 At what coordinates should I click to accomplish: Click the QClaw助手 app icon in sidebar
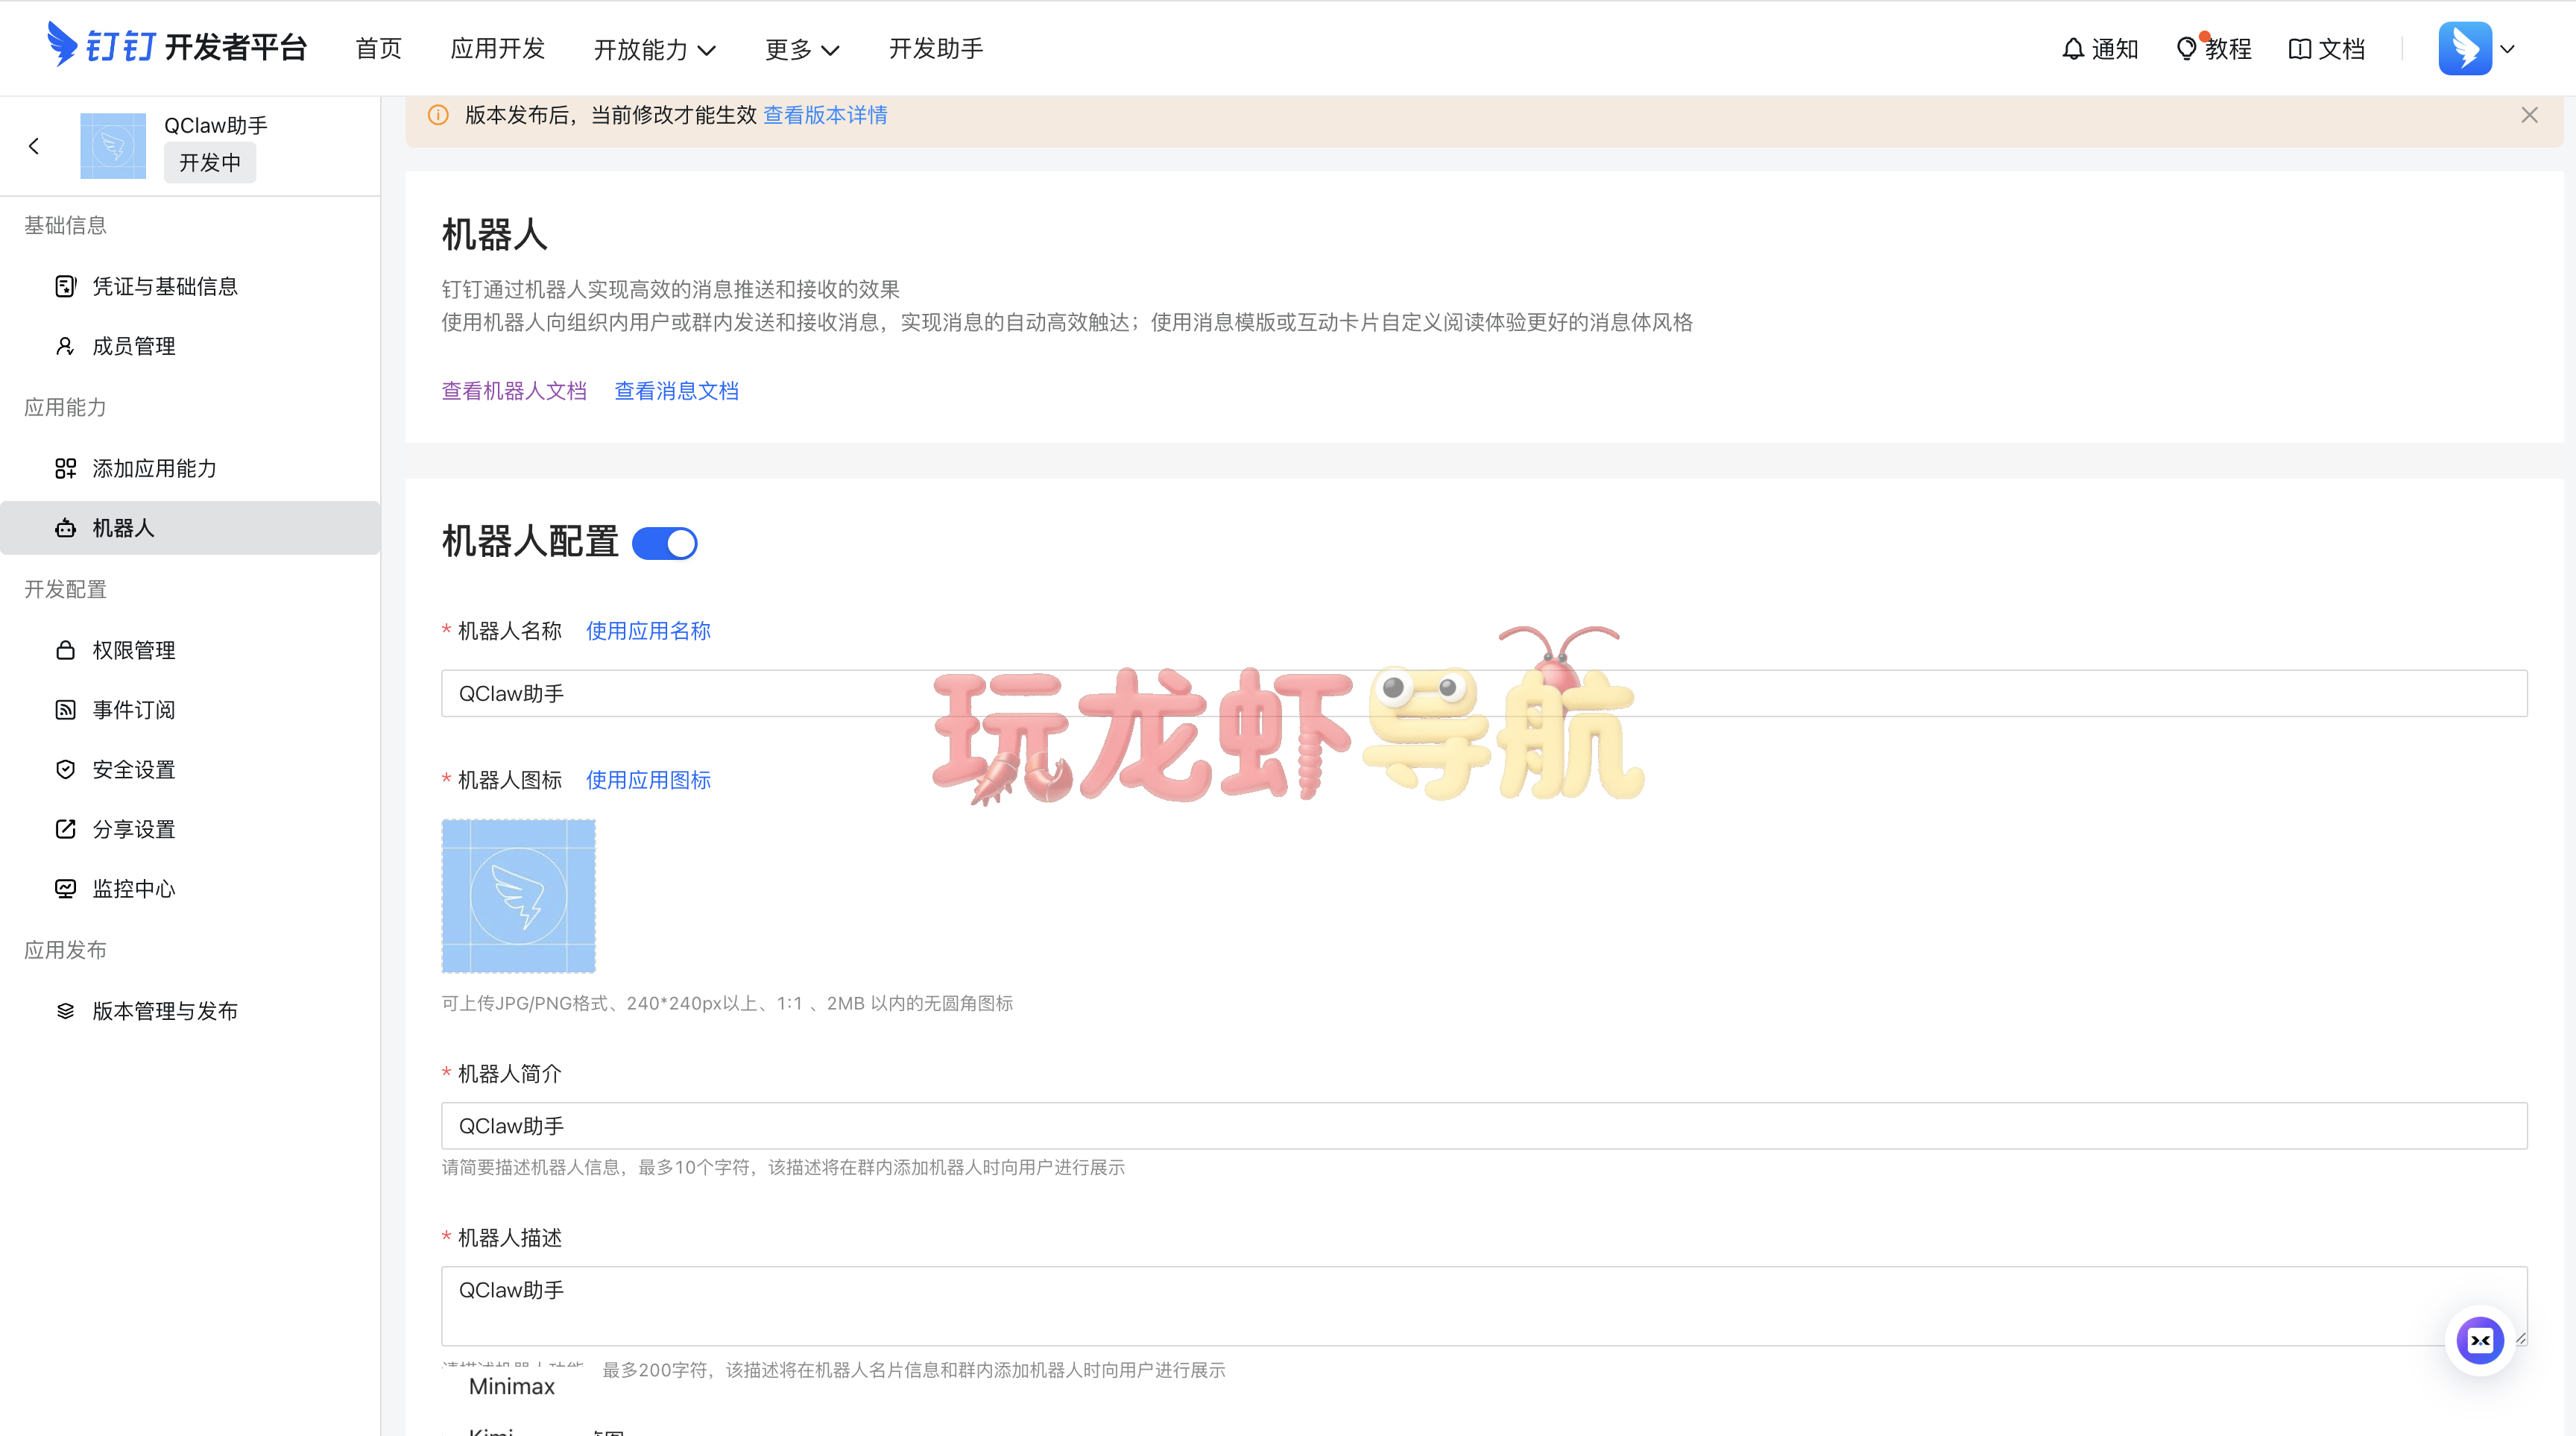(113, 146)
